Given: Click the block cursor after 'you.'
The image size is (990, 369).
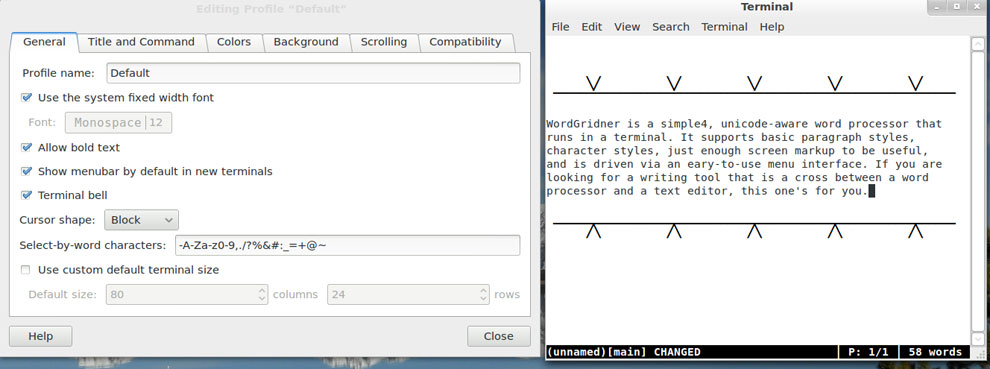Looking at the screenshot, I should point(872,190).
